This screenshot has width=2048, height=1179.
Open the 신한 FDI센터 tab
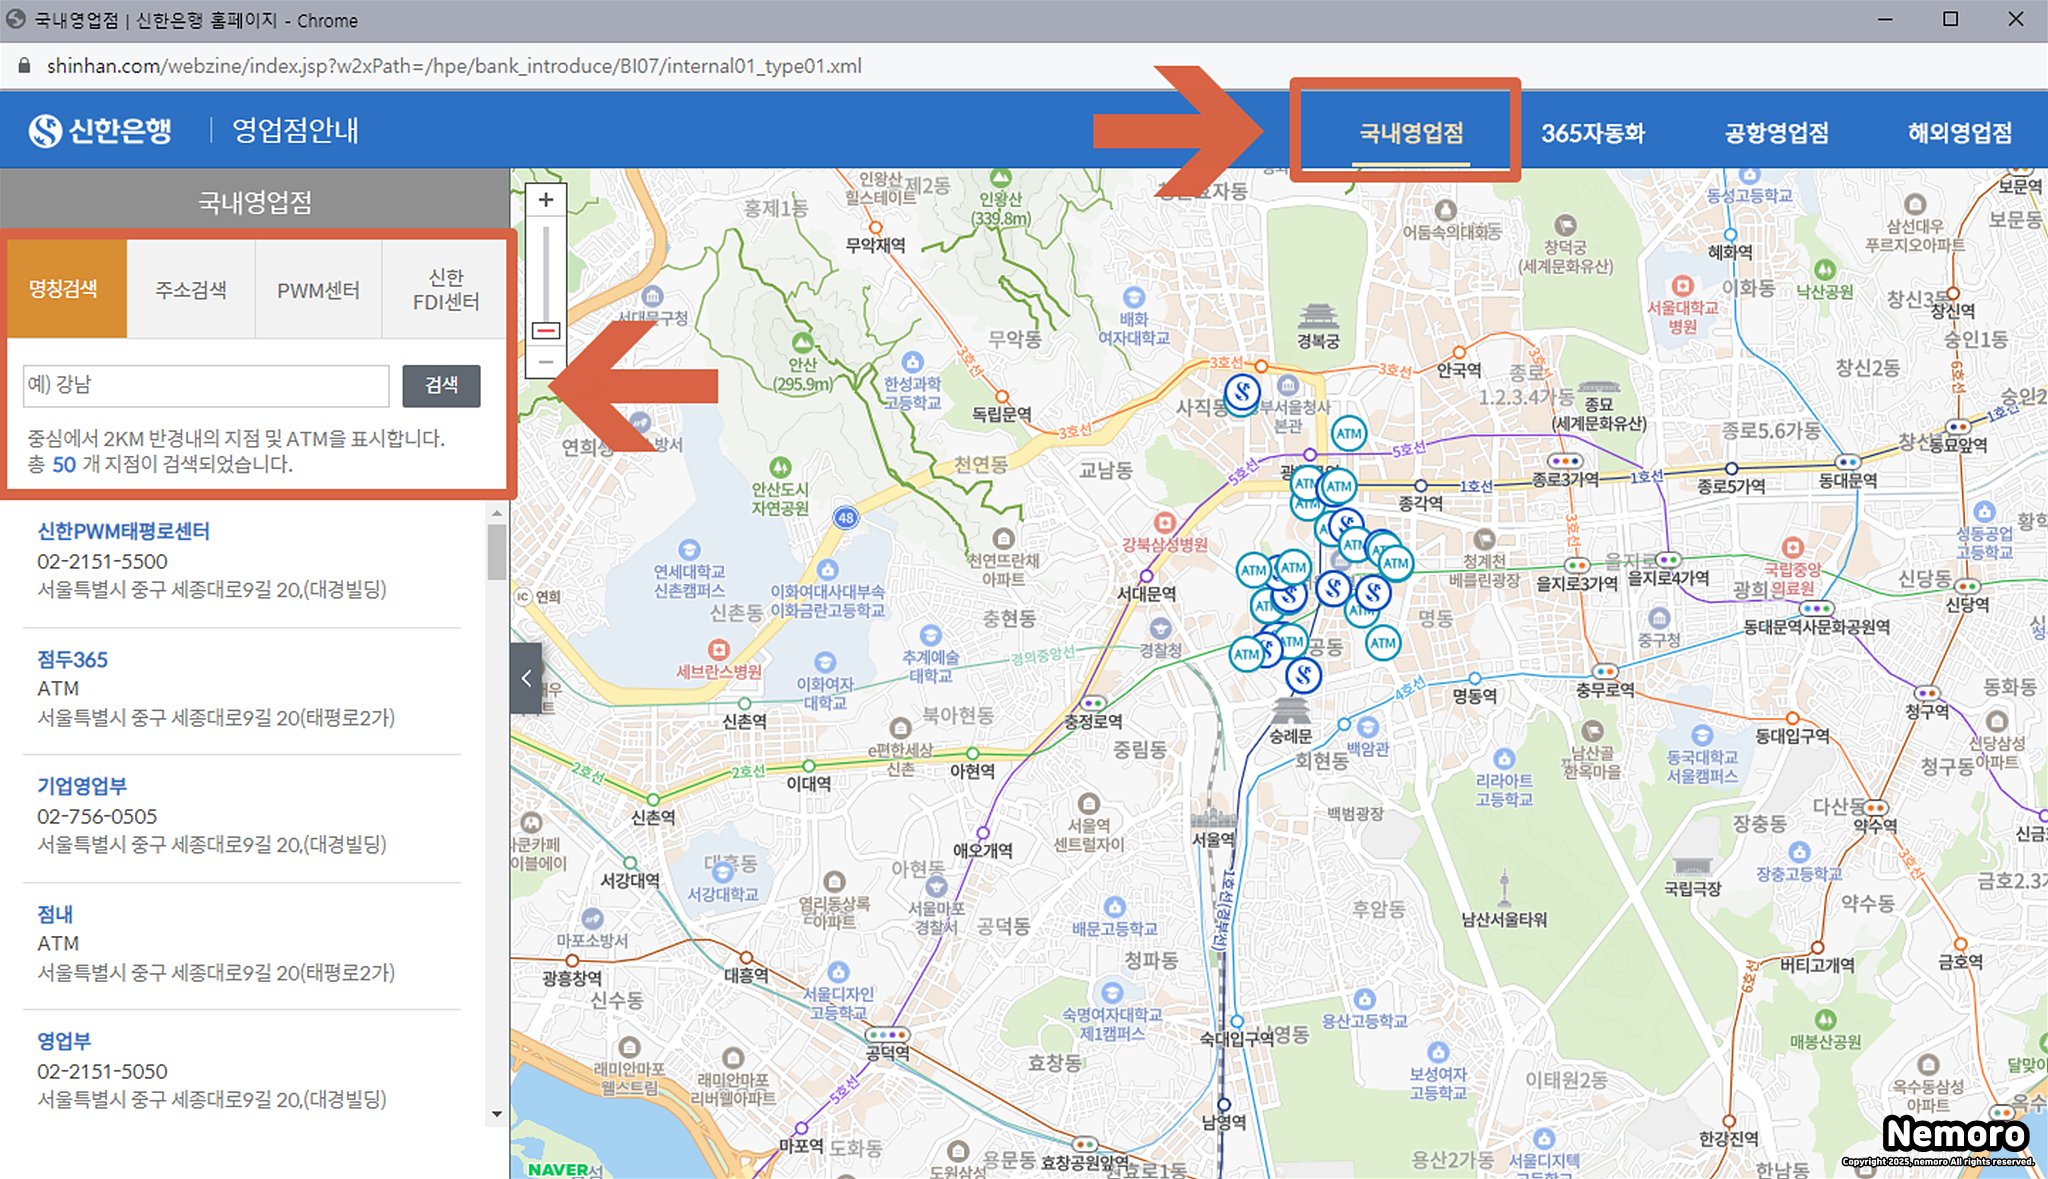click(446, 290)
